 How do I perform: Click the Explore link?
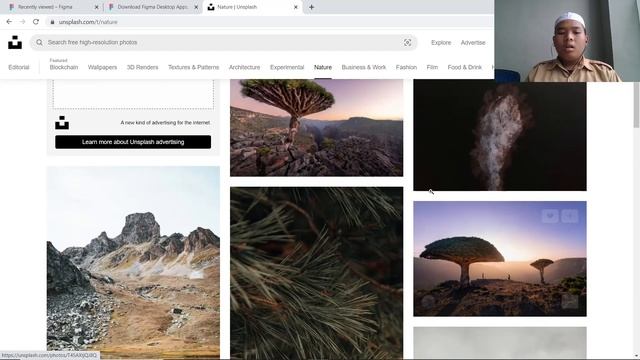click(x=441, y=42)
